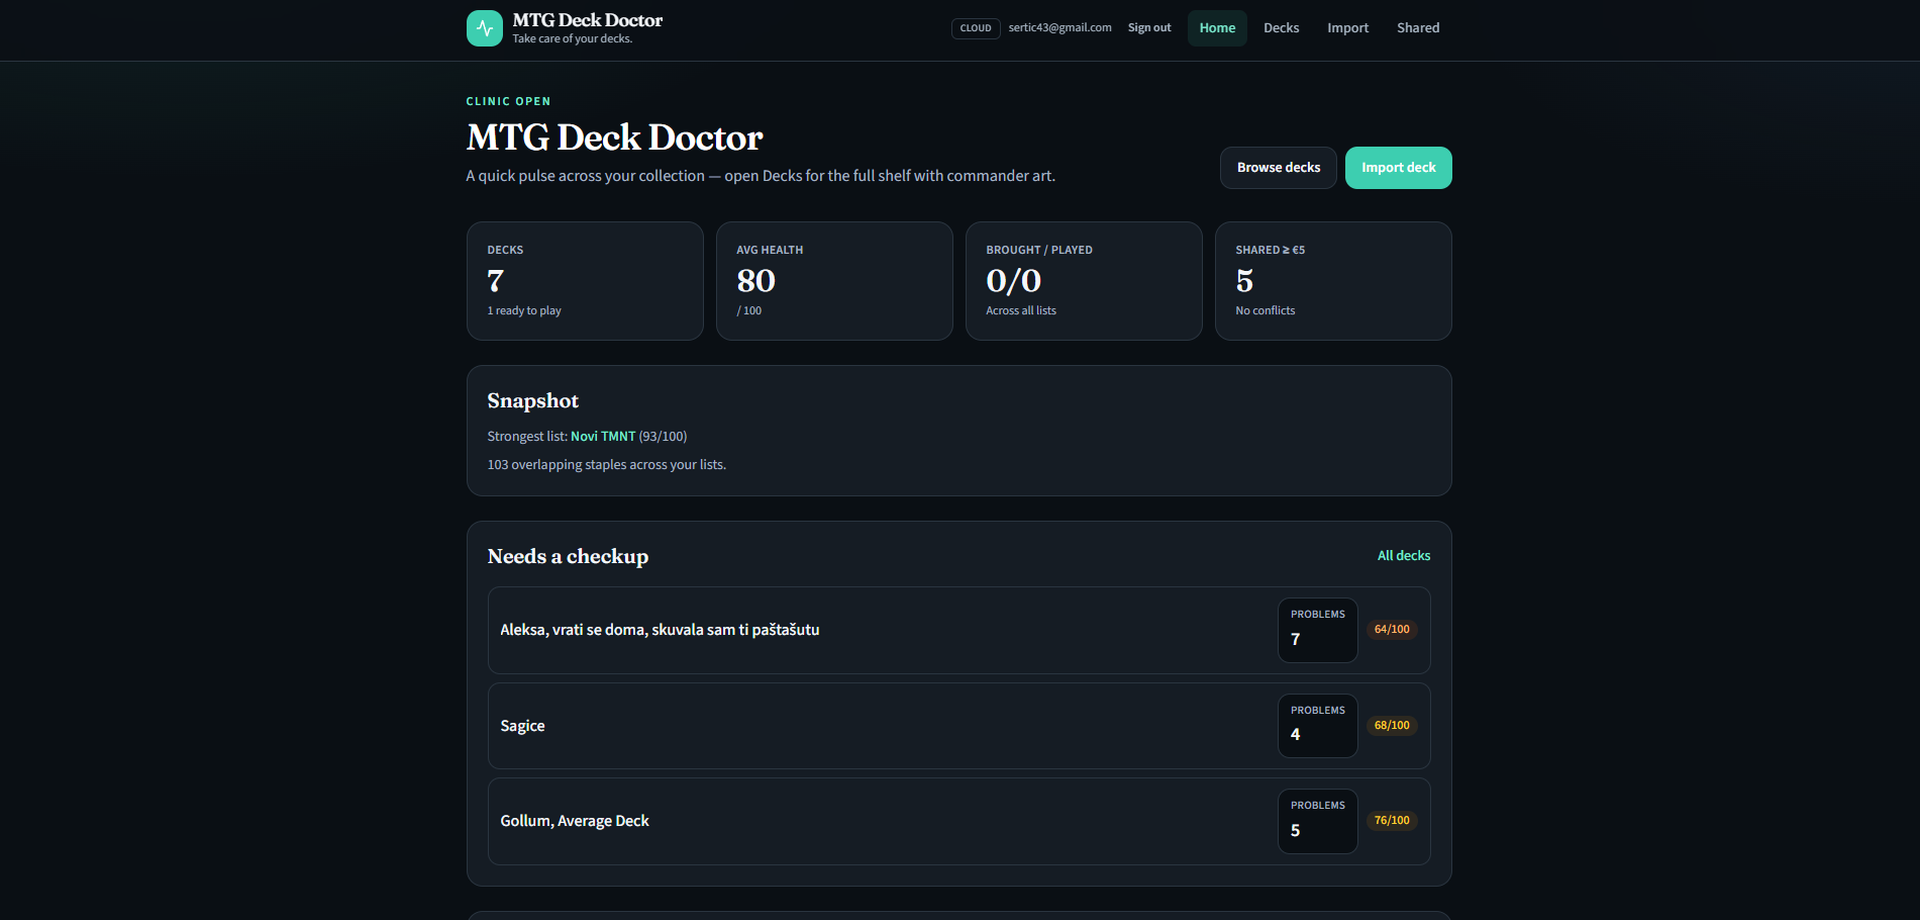The height and width of the screenshot is (920, 1920).
Task: Go to the Decks tab
Action: pyautogui.click(x=1281, y=28)
